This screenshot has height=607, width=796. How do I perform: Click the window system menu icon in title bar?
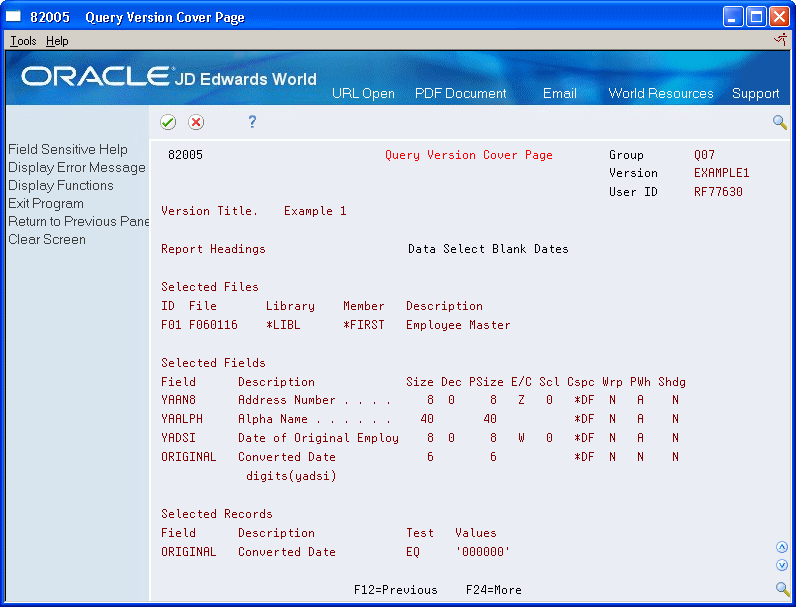[x=14, y=17]
